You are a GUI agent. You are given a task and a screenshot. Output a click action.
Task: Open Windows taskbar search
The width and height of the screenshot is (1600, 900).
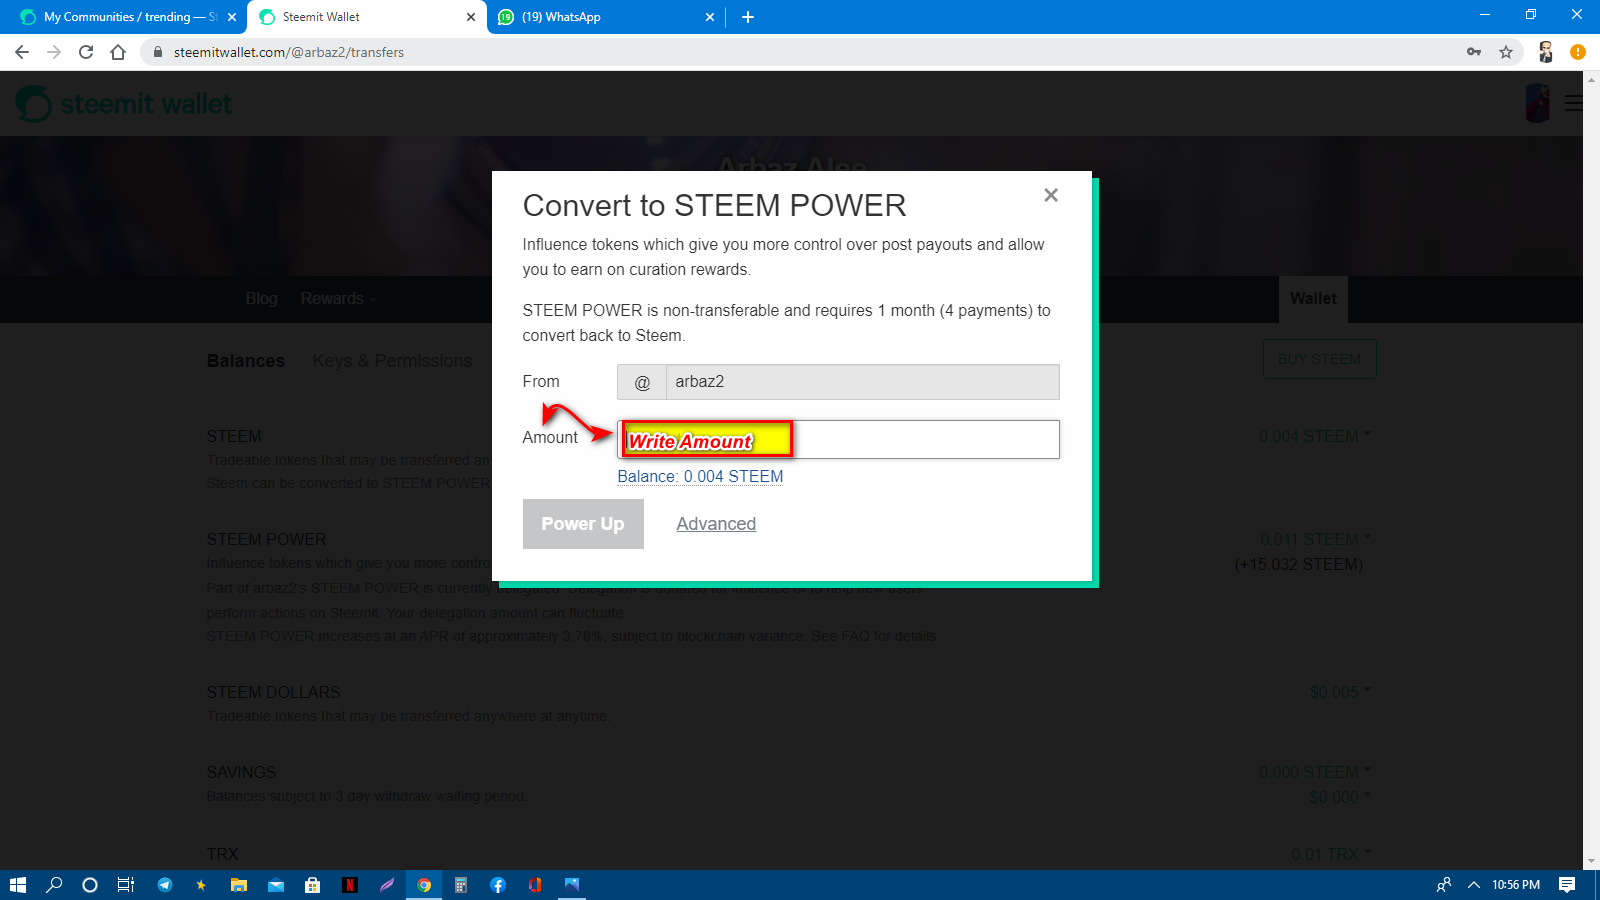(x=54, y=885)
